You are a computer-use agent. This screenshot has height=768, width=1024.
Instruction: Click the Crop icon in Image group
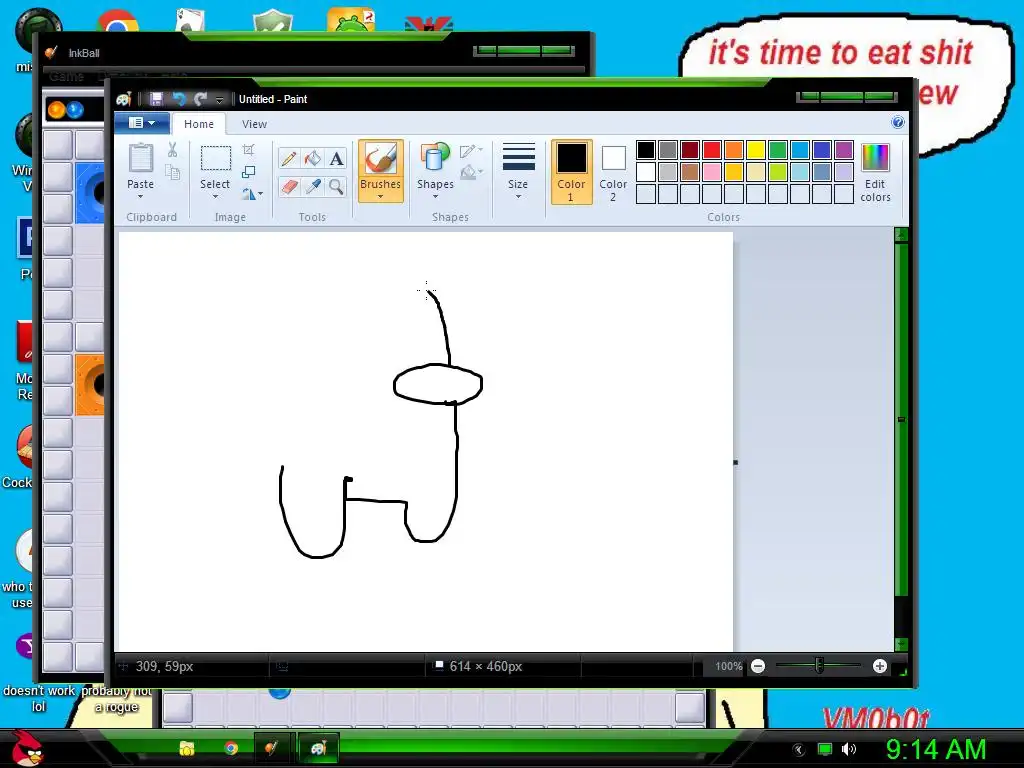[x=248, y=150]
